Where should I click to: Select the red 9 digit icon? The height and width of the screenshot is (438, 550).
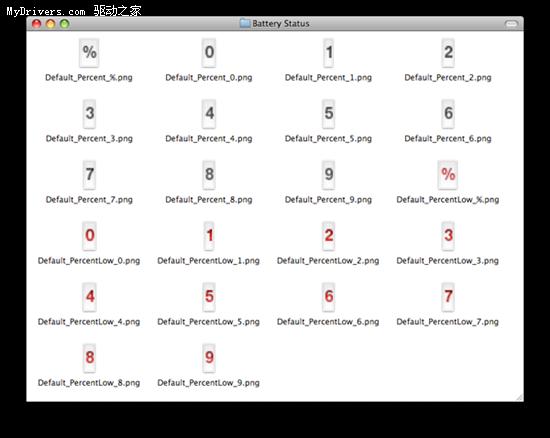click(209, 358)
